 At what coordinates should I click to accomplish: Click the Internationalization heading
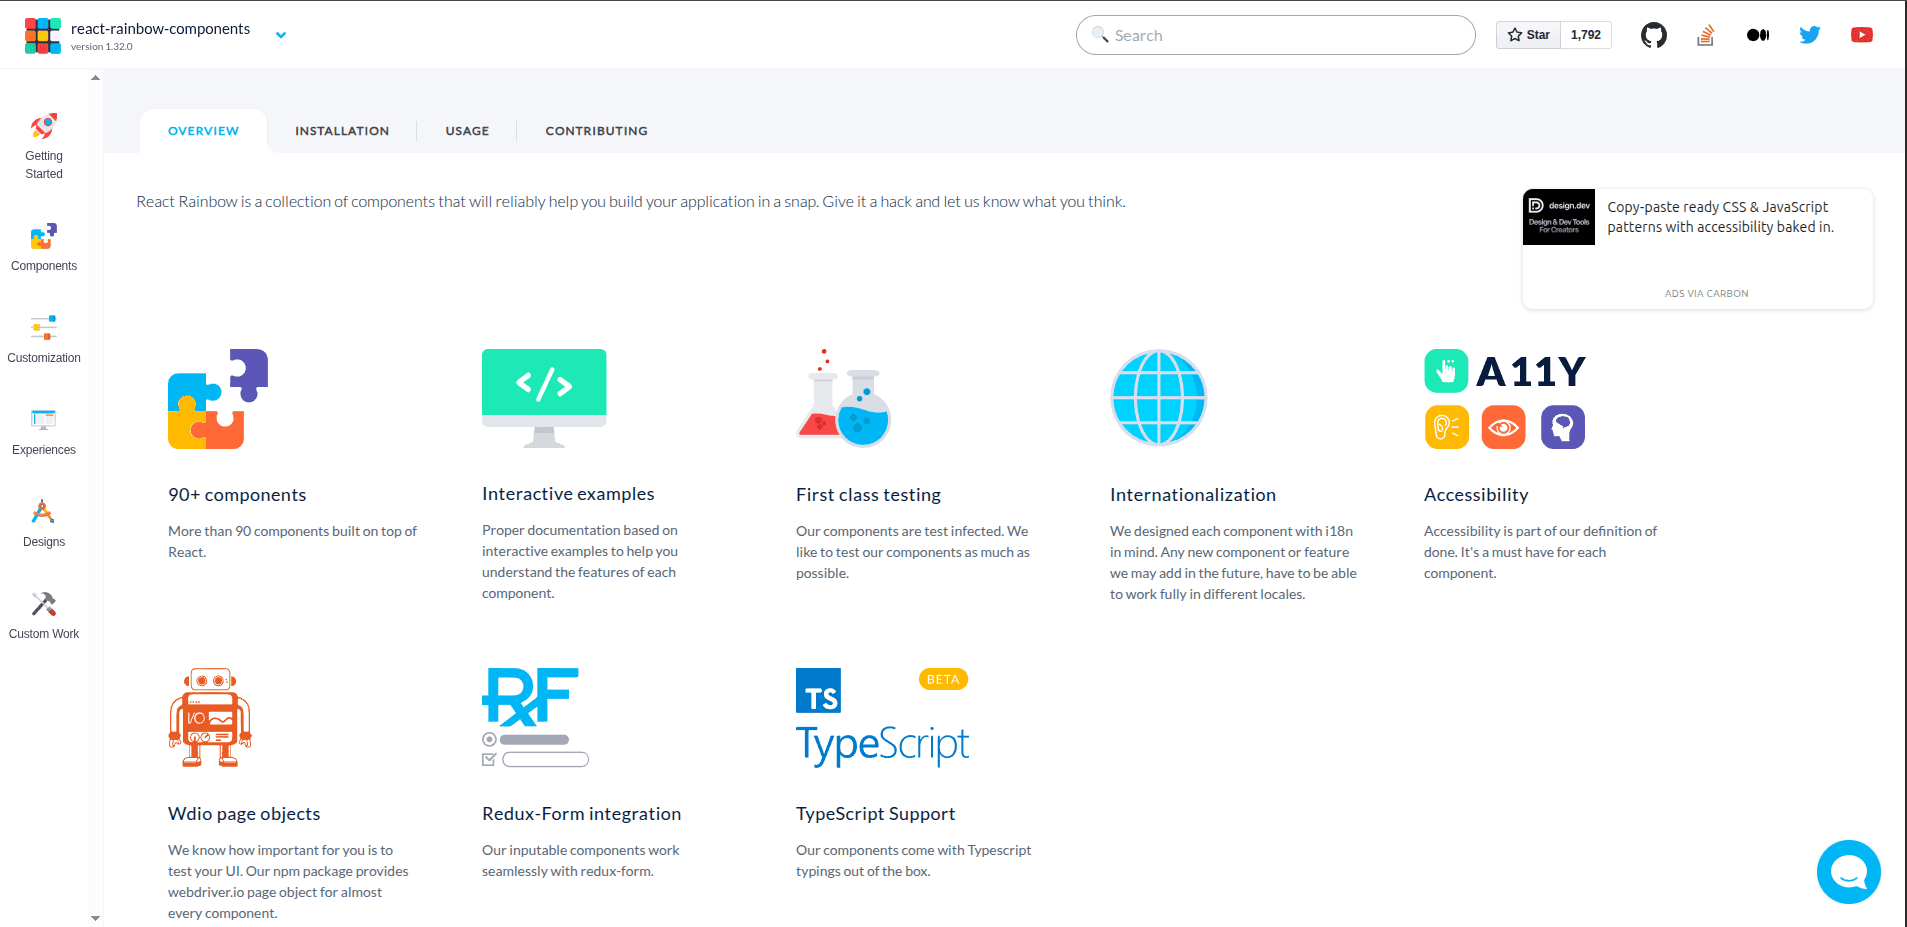click(x=1193, y=495)
